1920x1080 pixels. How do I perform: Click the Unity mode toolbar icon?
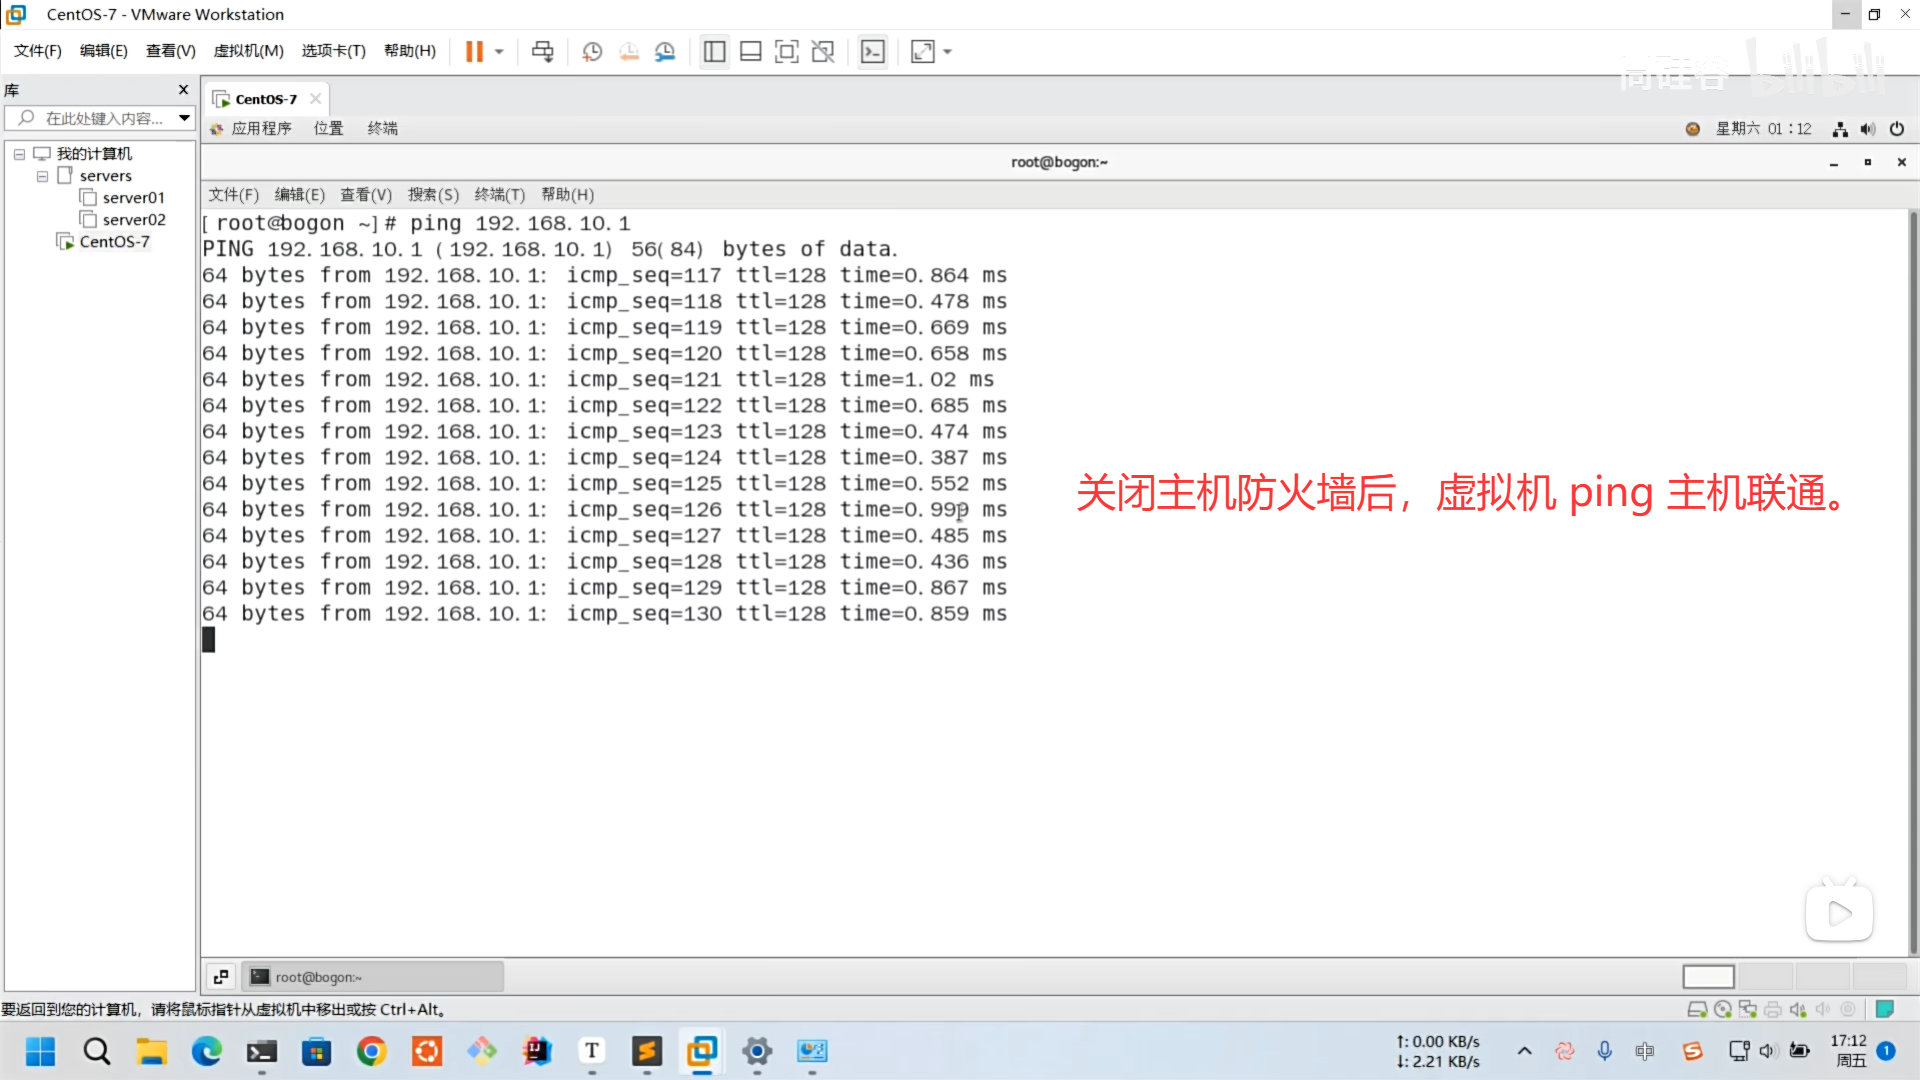coord(823,51)
